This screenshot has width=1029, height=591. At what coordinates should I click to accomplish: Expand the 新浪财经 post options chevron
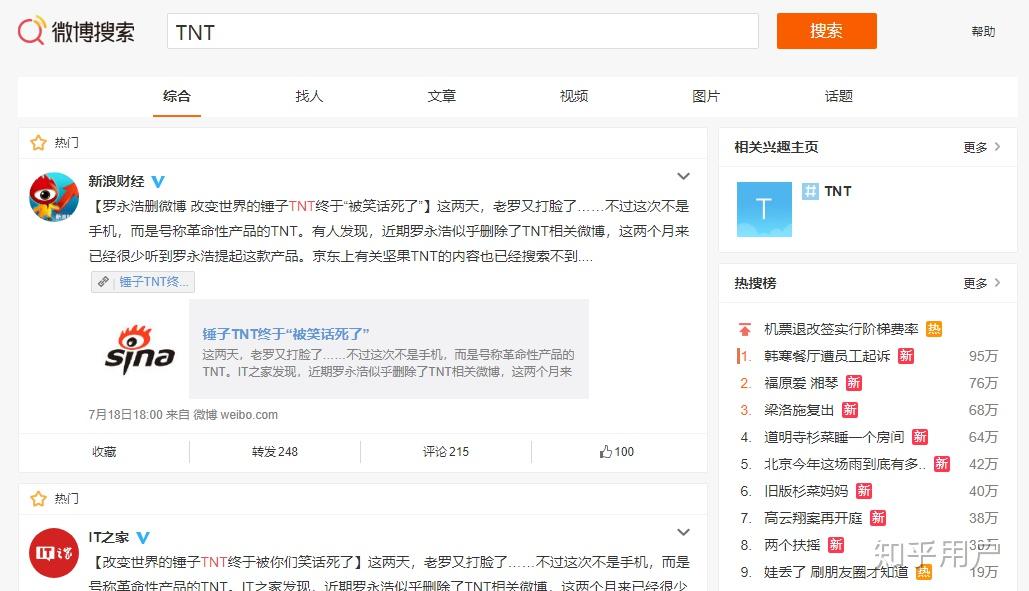(x=683, y=175)
